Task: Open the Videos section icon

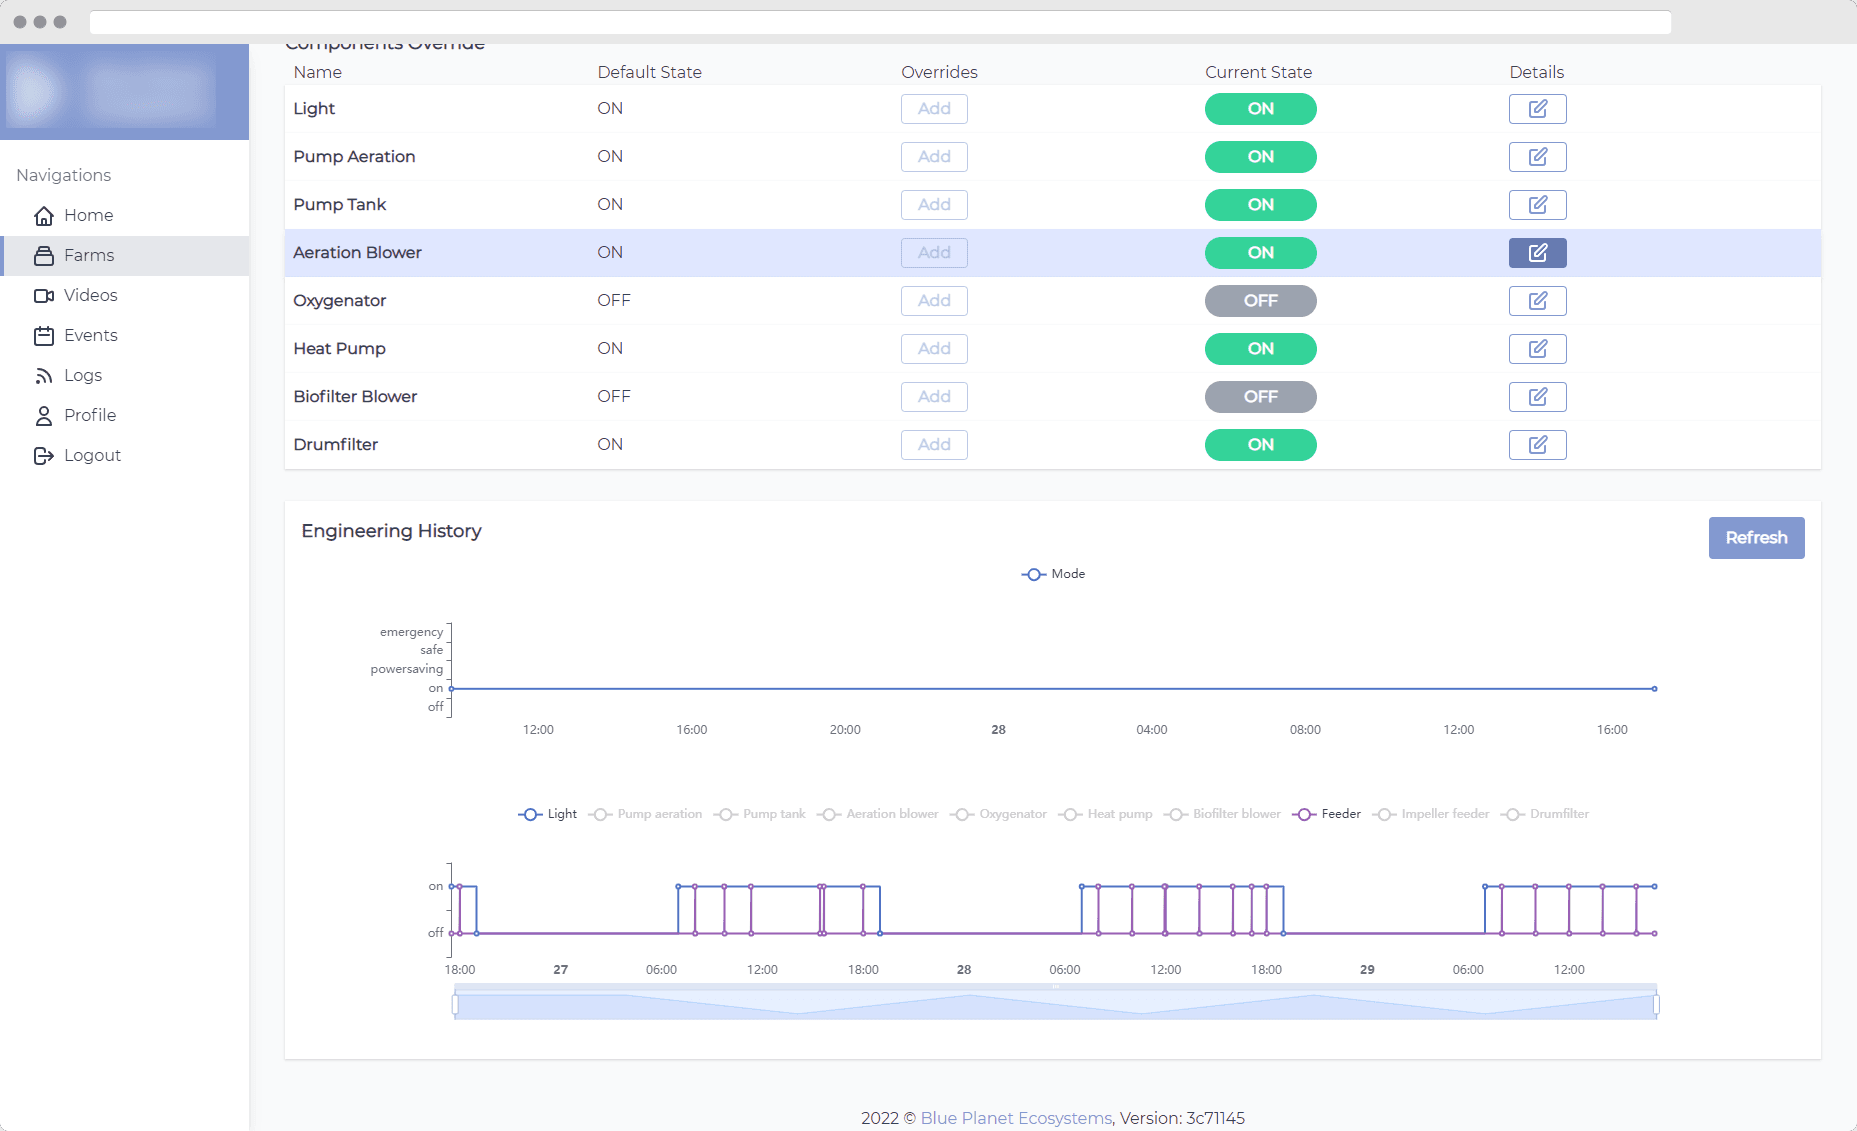Action: coord(45,295)
